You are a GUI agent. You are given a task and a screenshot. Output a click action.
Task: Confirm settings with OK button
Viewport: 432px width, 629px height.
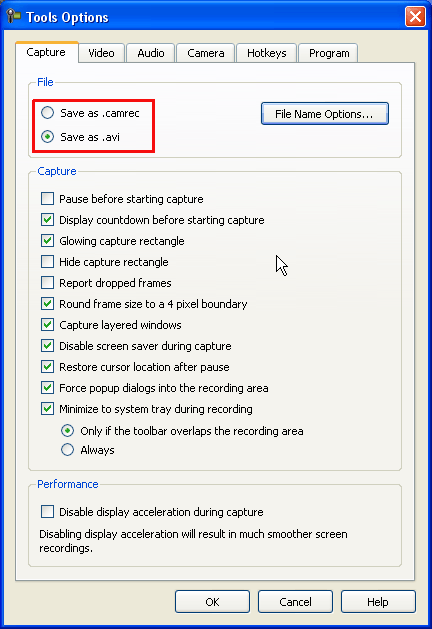tap(212, 601)
